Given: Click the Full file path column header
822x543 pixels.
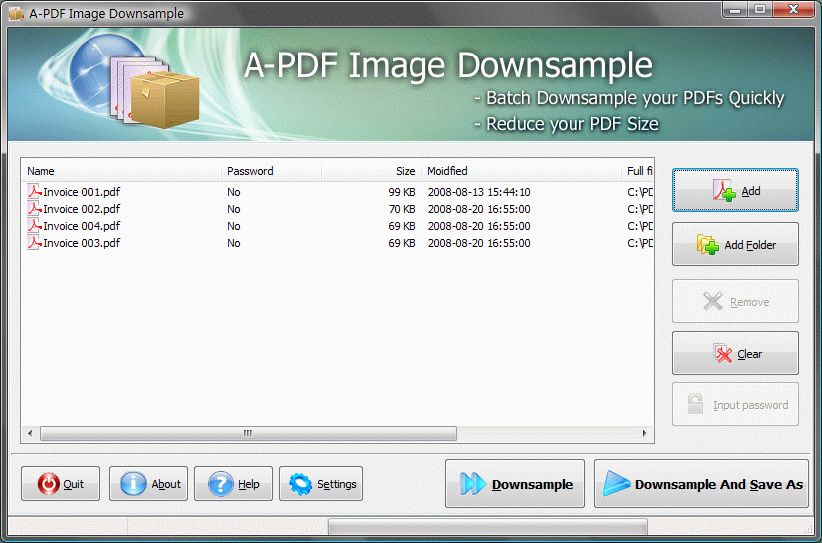Looking at the screenshot, I should point(637,171).
